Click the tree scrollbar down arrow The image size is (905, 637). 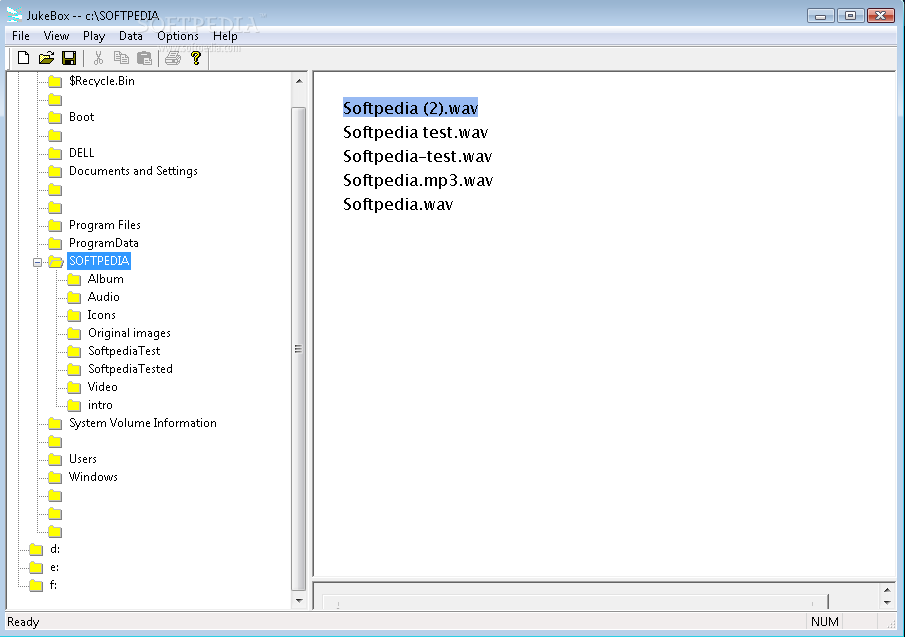pos(299,601)
